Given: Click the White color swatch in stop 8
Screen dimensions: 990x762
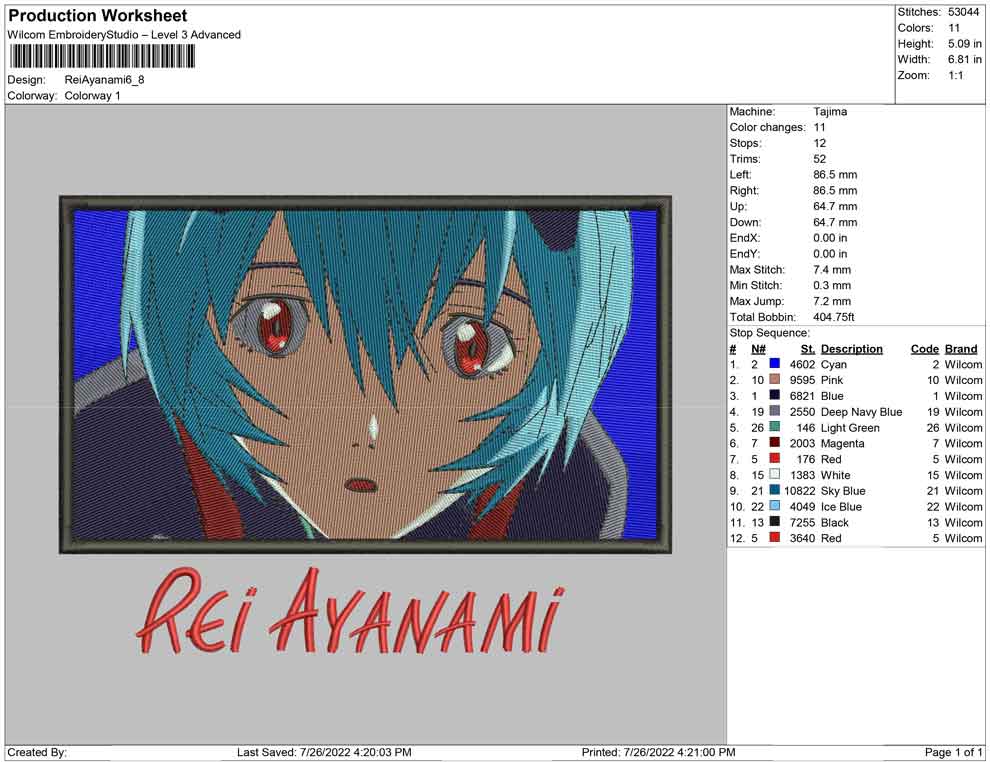Looking at the screenshot, I should click(x=774, y=475).
